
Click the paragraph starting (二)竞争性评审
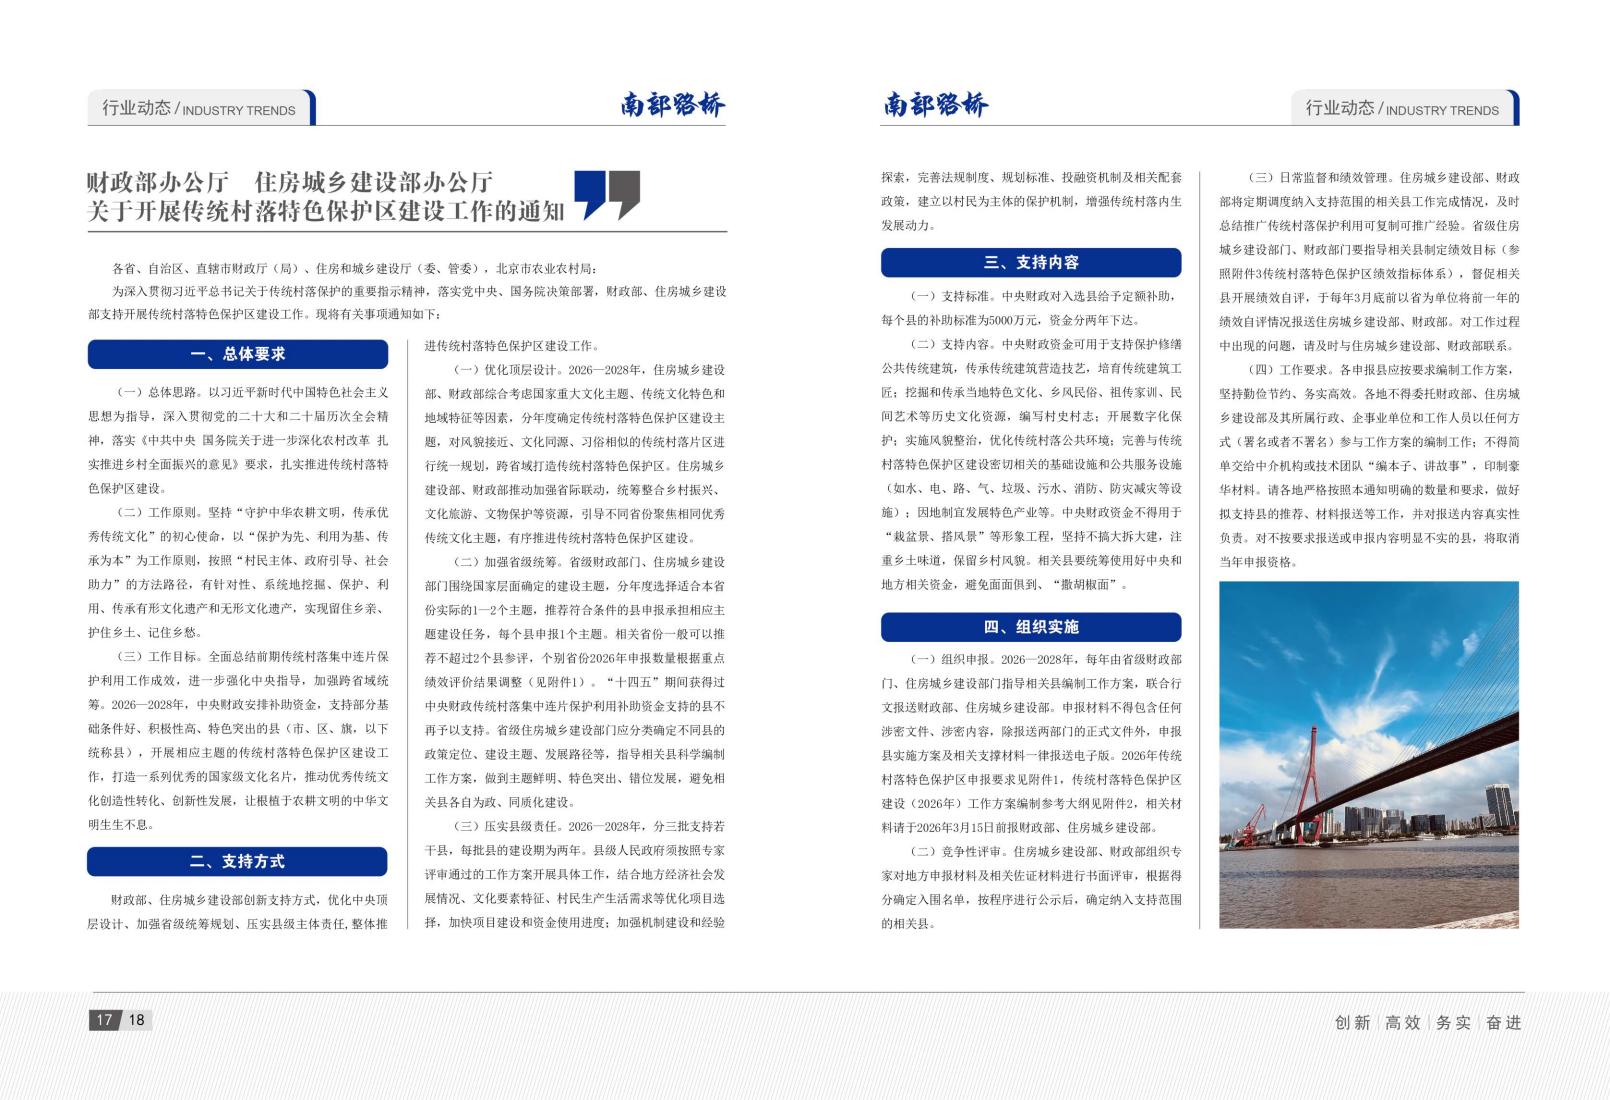click(x=1031, y=887)
